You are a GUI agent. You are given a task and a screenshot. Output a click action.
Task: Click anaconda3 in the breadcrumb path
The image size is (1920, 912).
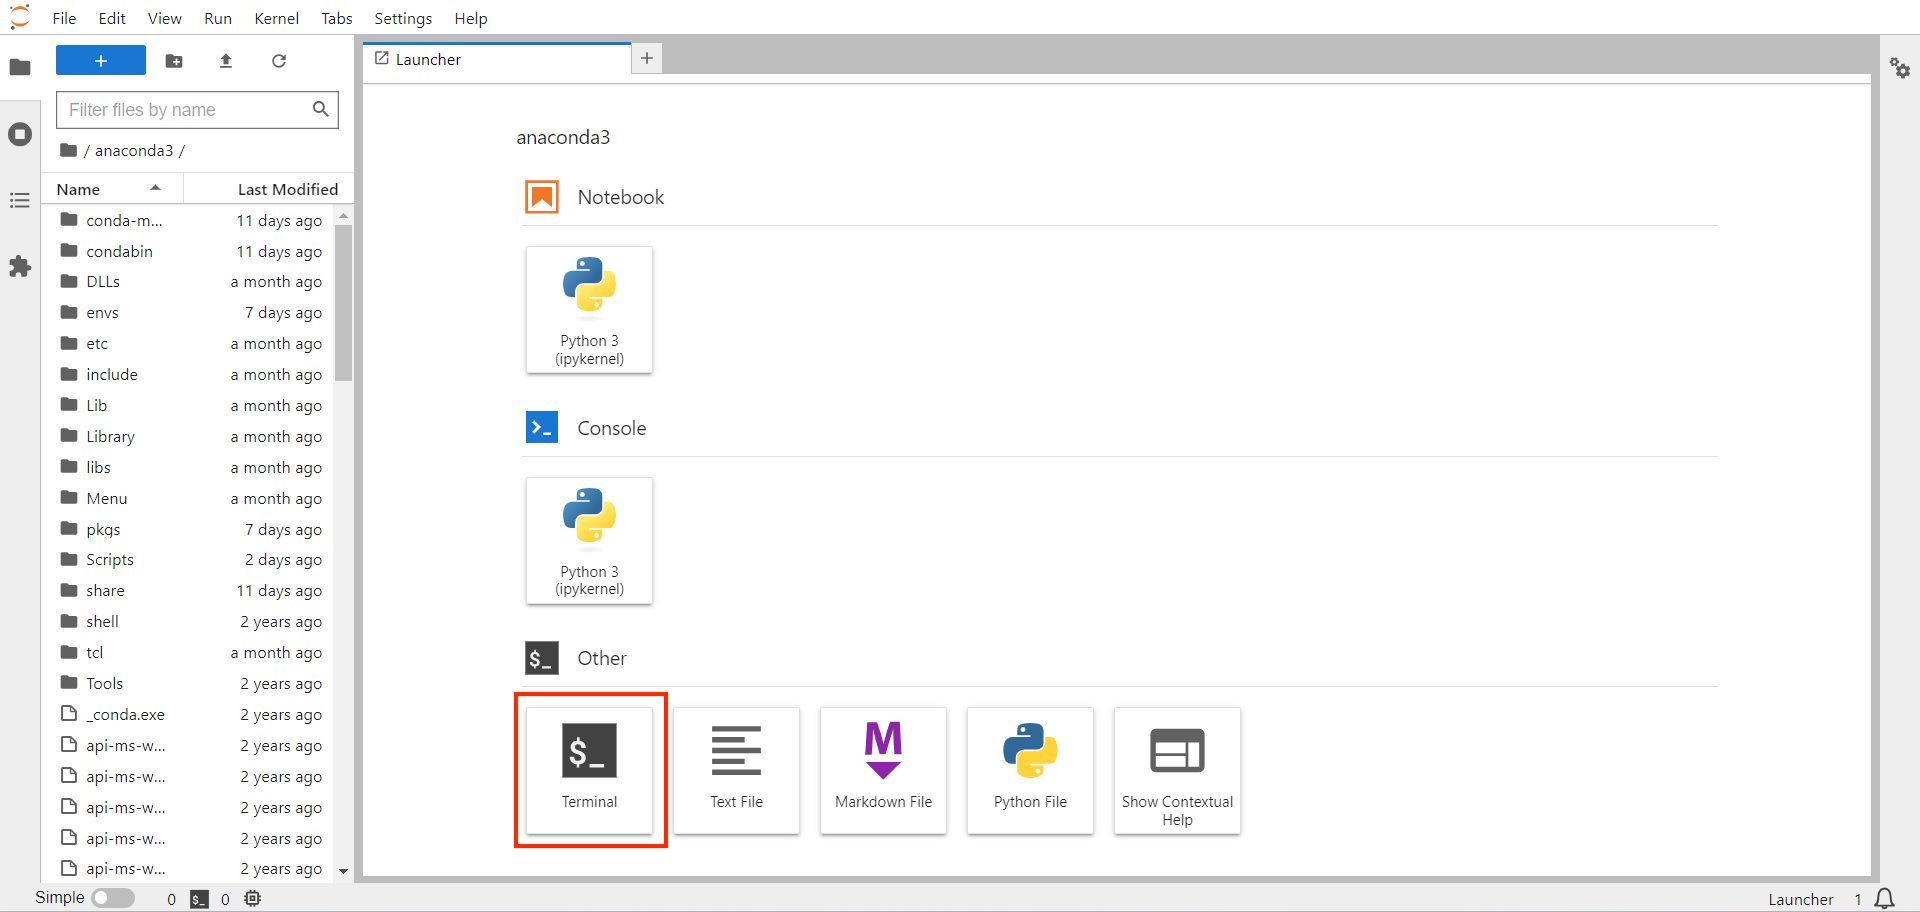tap(134, 150)
